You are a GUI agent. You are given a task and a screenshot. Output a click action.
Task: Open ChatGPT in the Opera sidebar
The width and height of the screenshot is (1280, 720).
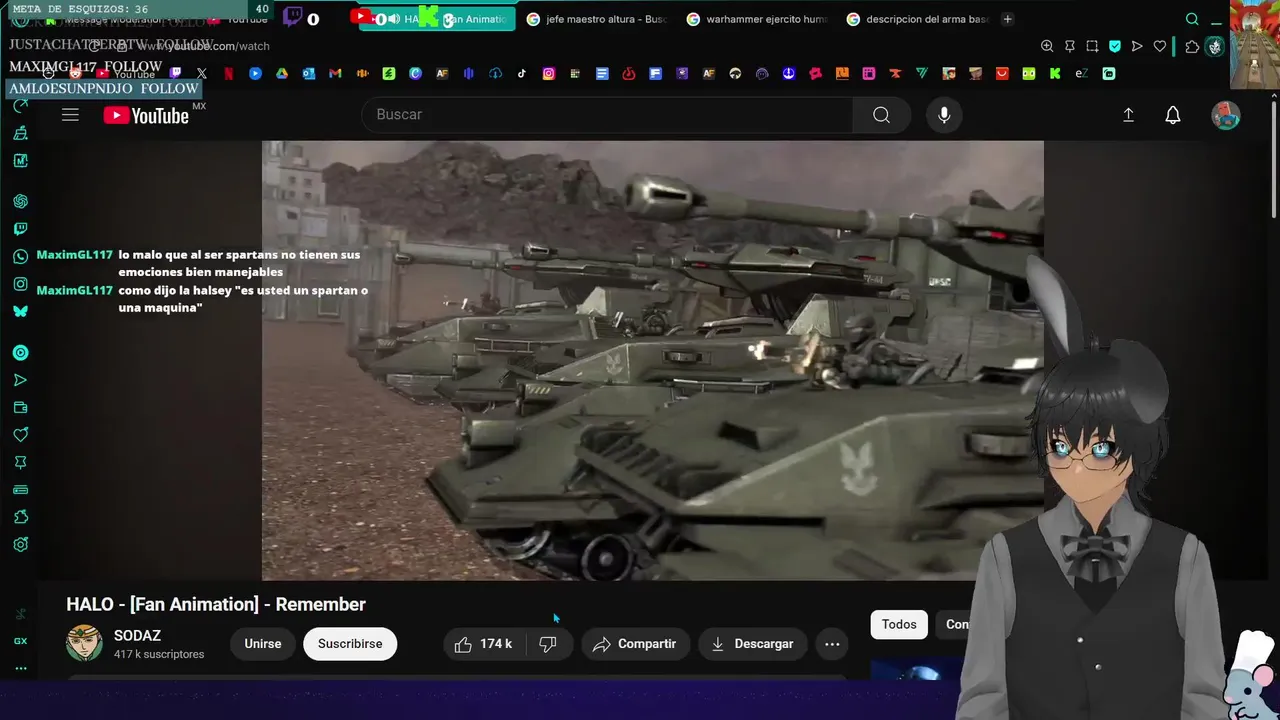(20, 201)
